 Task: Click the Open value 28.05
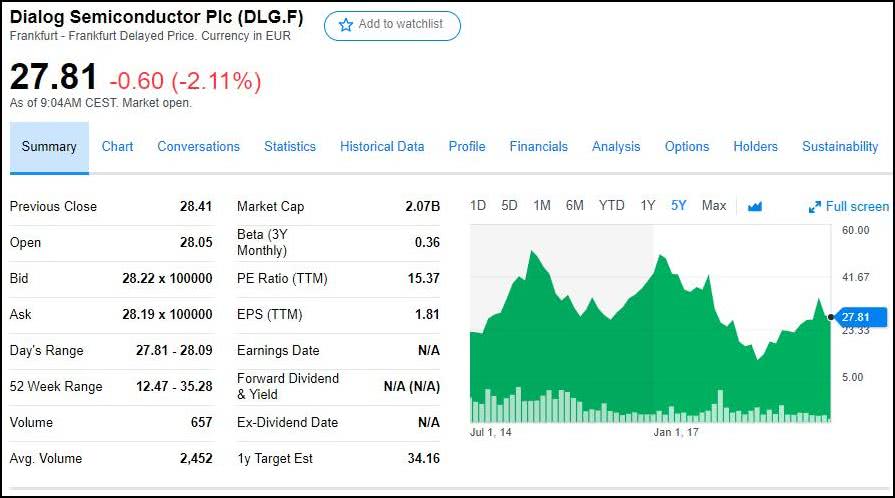[x=196, y=242]
